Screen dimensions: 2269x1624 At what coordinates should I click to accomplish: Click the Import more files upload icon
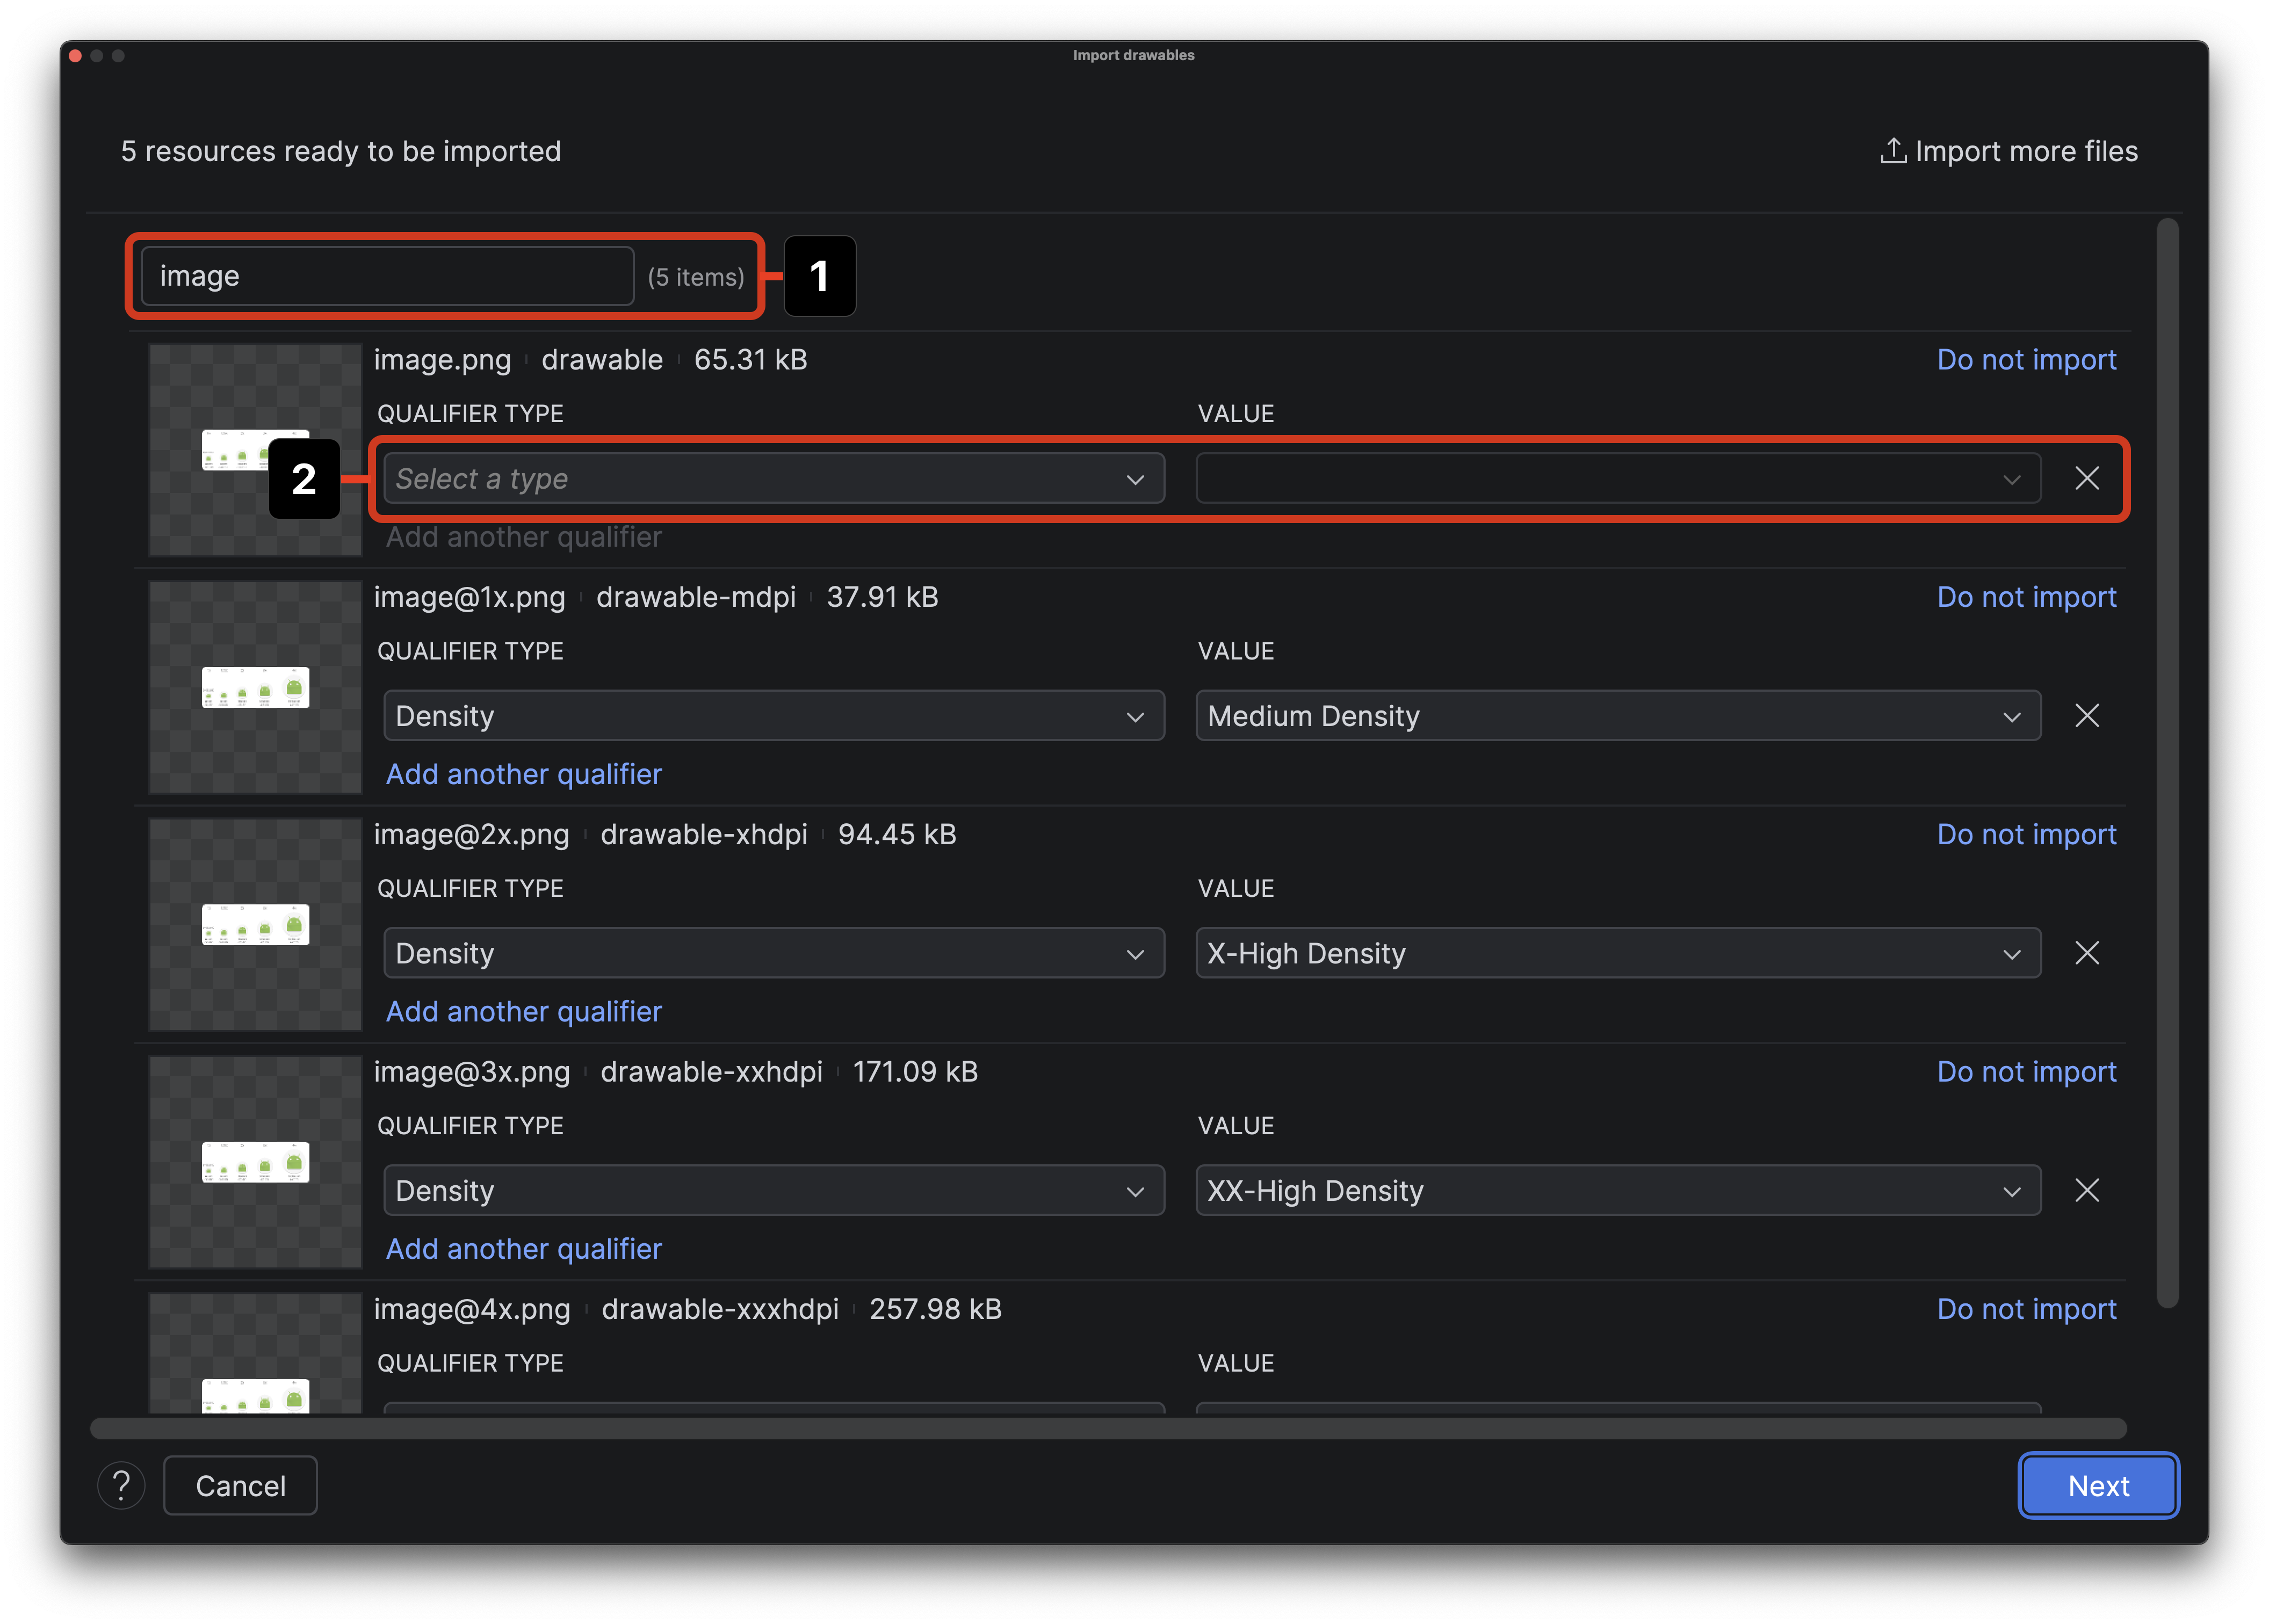pos(1892,151)
